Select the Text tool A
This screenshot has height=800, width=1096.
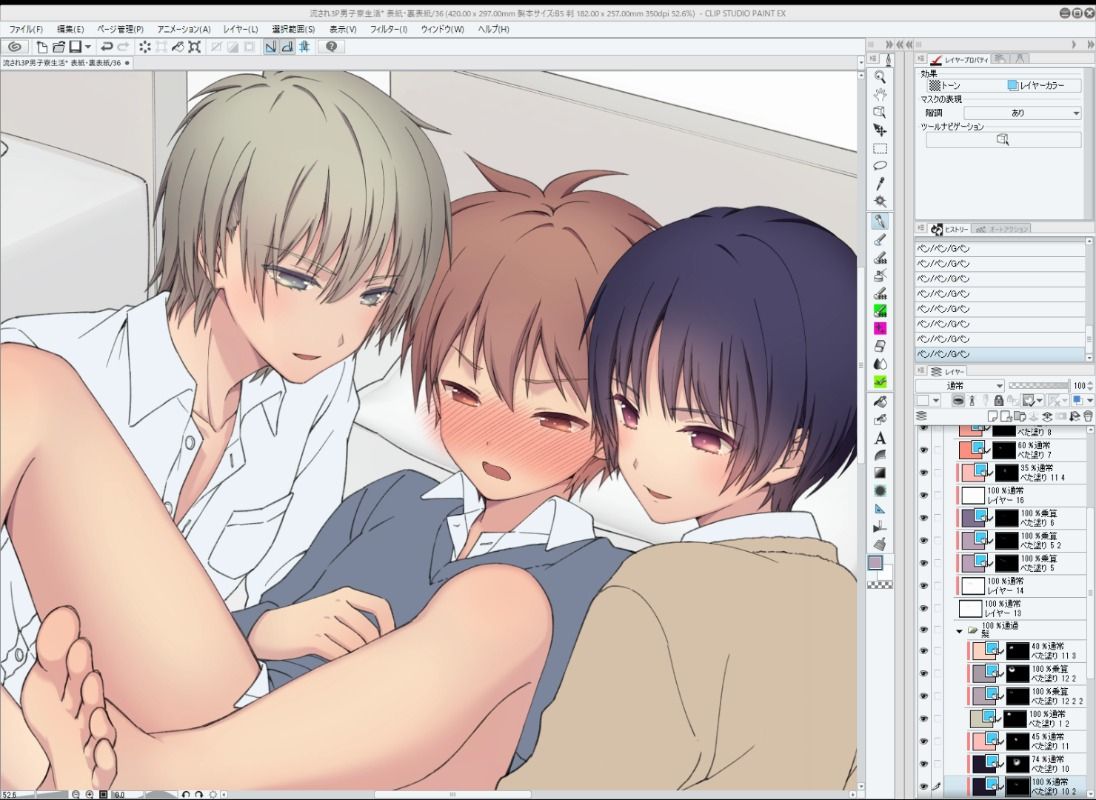pyautogui.click(x=880, y=438)
